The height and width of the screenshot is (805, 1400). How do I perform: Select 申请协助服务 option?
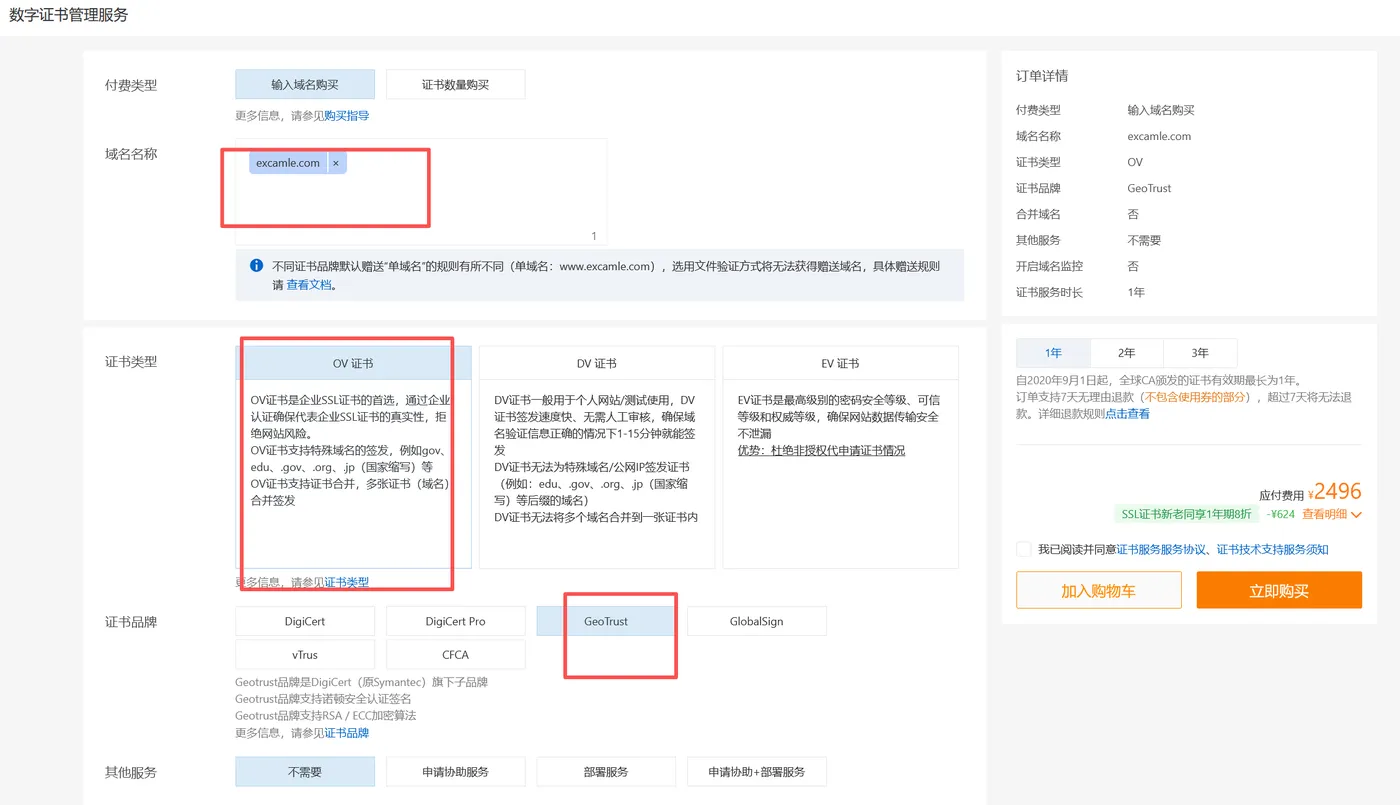(x=455, y=772)
